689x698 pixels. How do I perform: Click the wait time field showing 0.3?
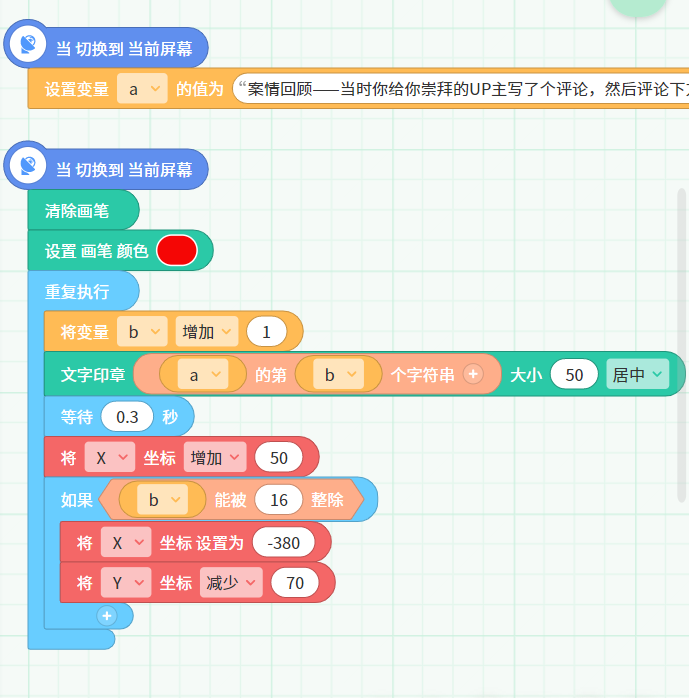pyautogui.click(x=127, y=417)
